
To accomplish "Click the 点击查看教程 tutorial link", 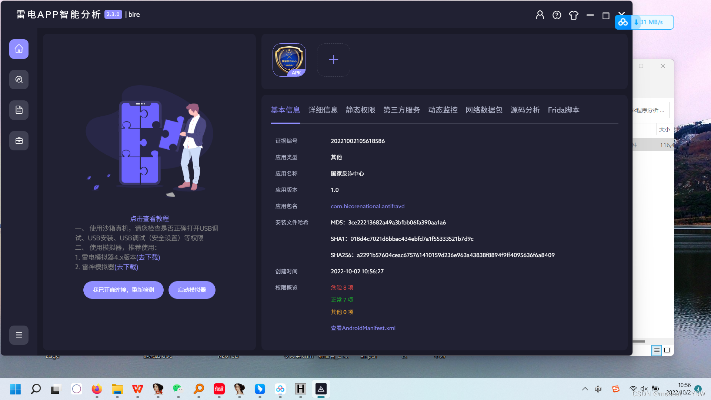I will tap(149, 217).
